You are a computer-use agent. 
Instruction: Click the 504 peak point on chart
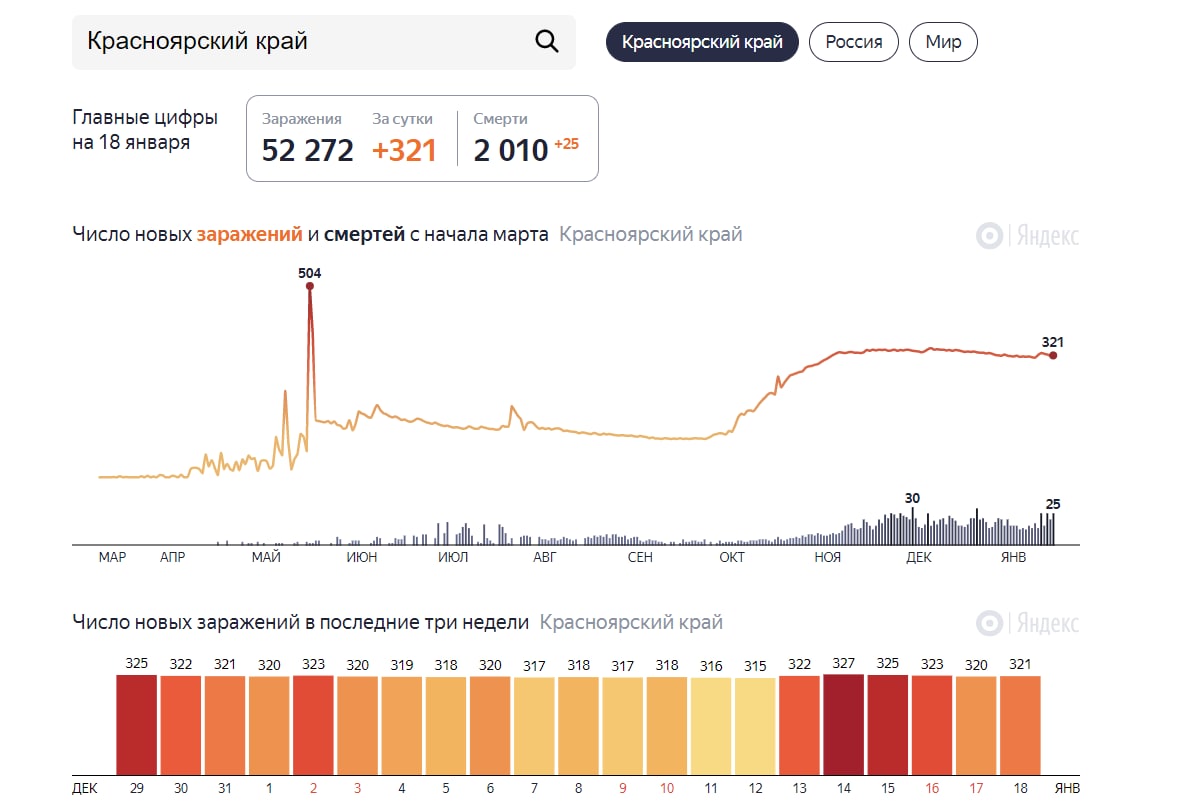(310, 286)
